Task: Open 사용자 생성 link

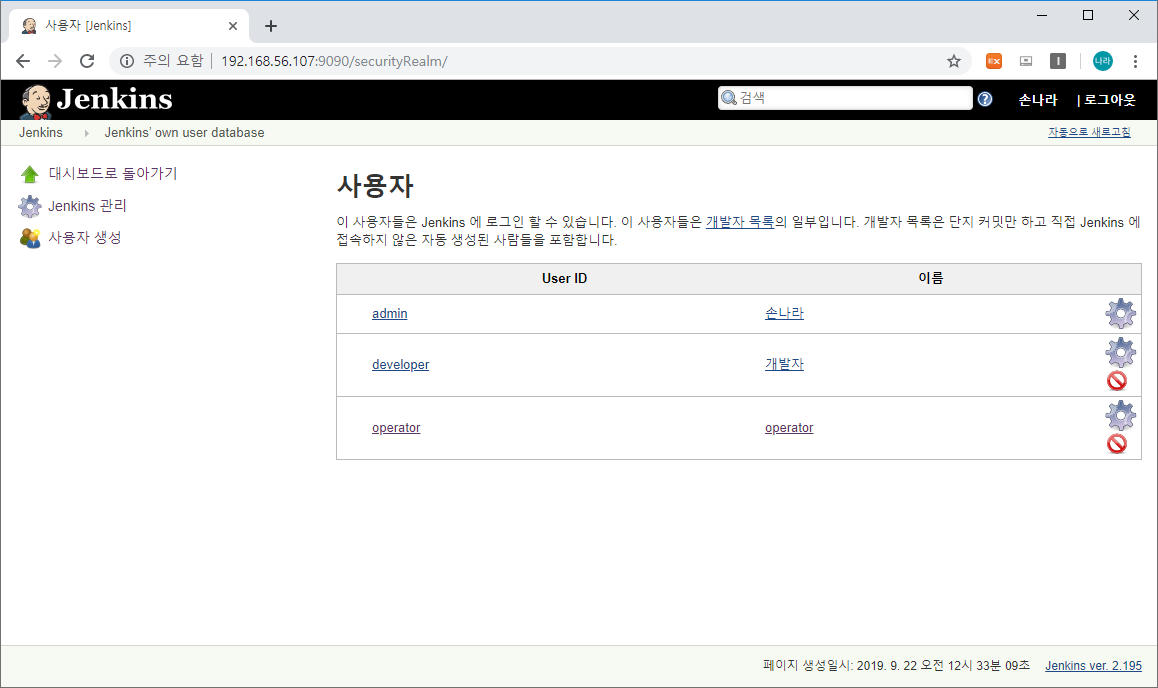Action: [x=85, y=238]
